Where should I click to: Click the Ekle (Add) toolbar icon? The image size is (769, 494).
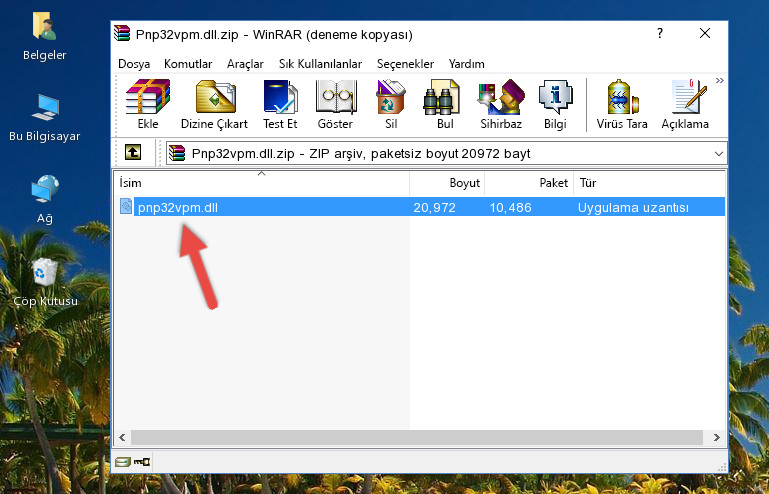coord(148,104)
